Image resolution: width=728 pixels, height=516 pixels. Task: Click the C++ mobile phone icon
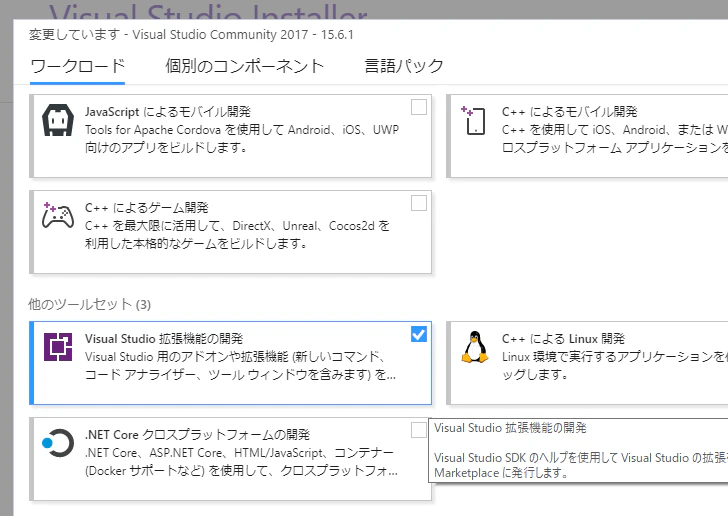[473, 120]
